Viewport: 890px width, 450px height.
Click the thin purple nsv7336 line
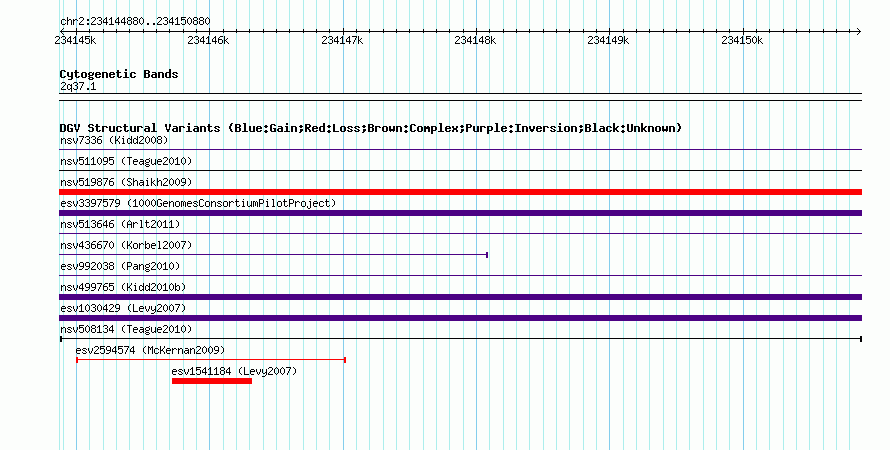[460, 150]
